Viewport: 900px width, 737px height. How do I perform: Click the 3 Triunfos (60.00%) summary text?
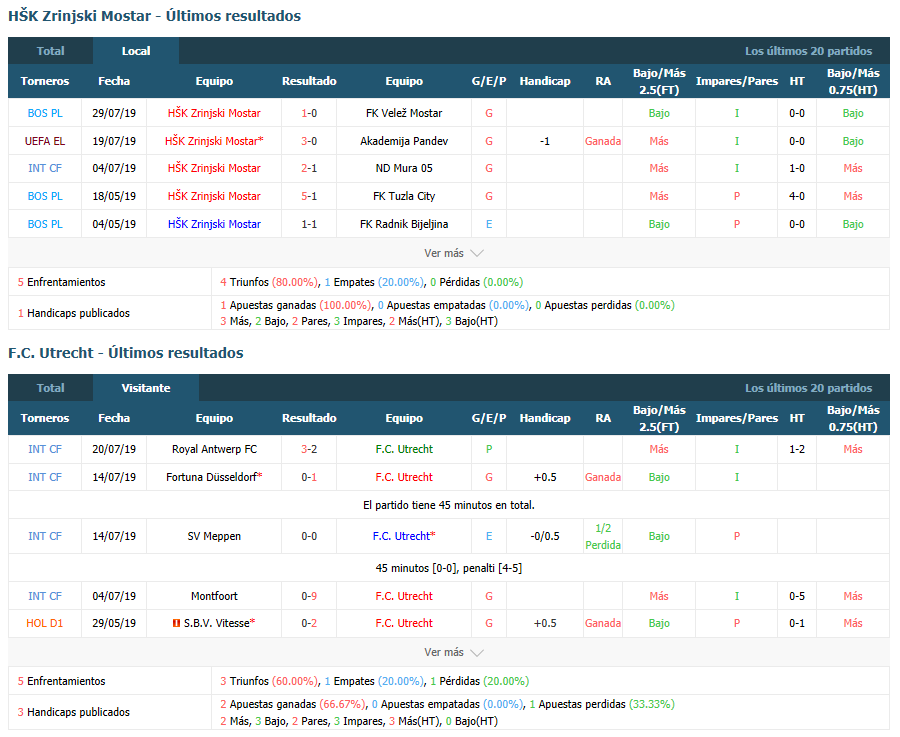pyautogui.click(x=269, y=681)
